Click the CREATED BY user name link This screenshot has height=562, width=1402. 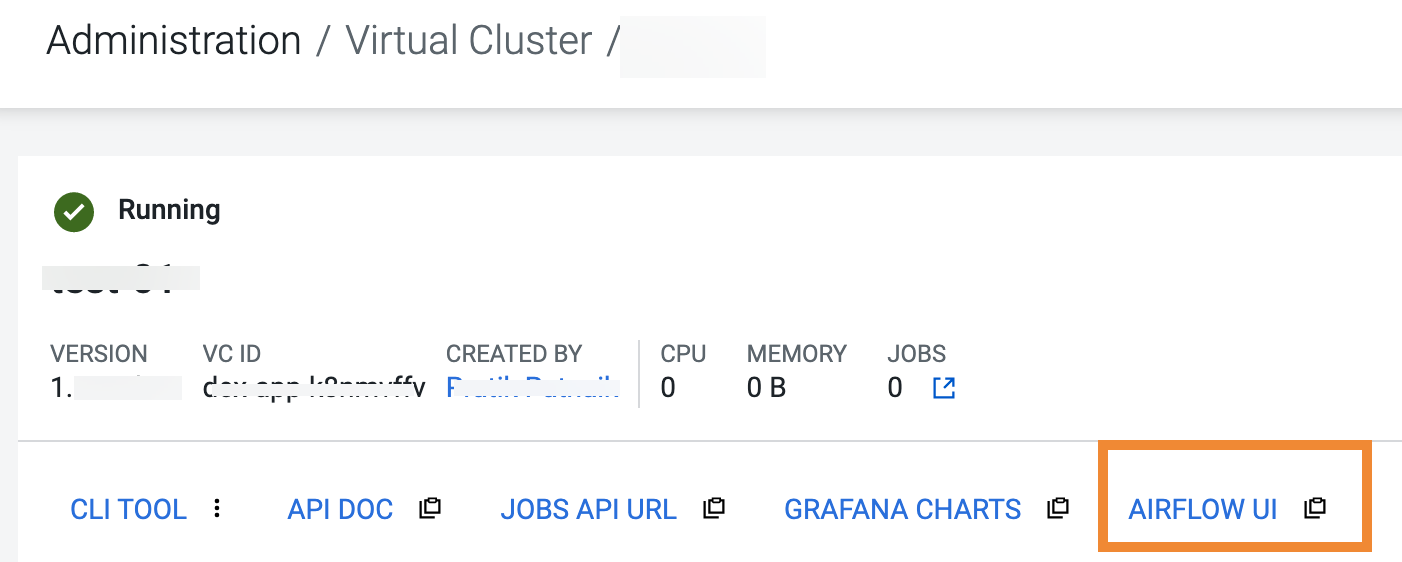click(531, 388)
